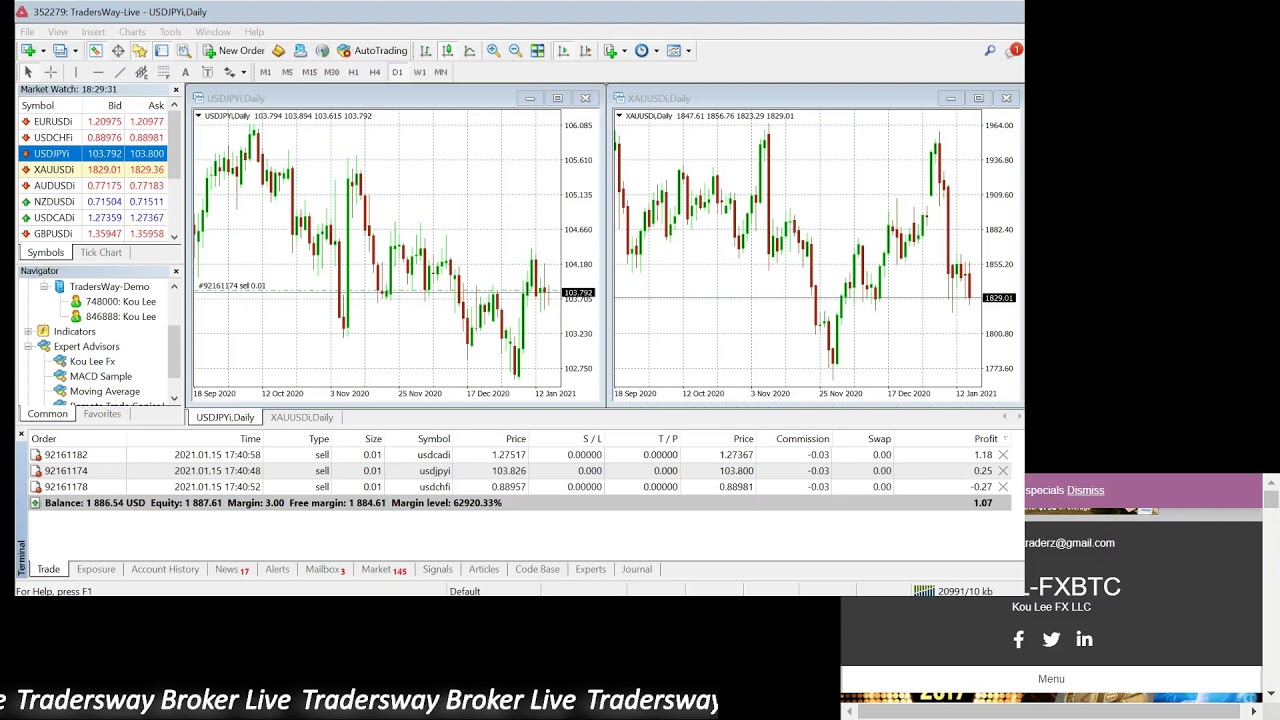The image size is (1280, 720).
Task: Switch to the M1 timeframe
Action: point(265,72)
